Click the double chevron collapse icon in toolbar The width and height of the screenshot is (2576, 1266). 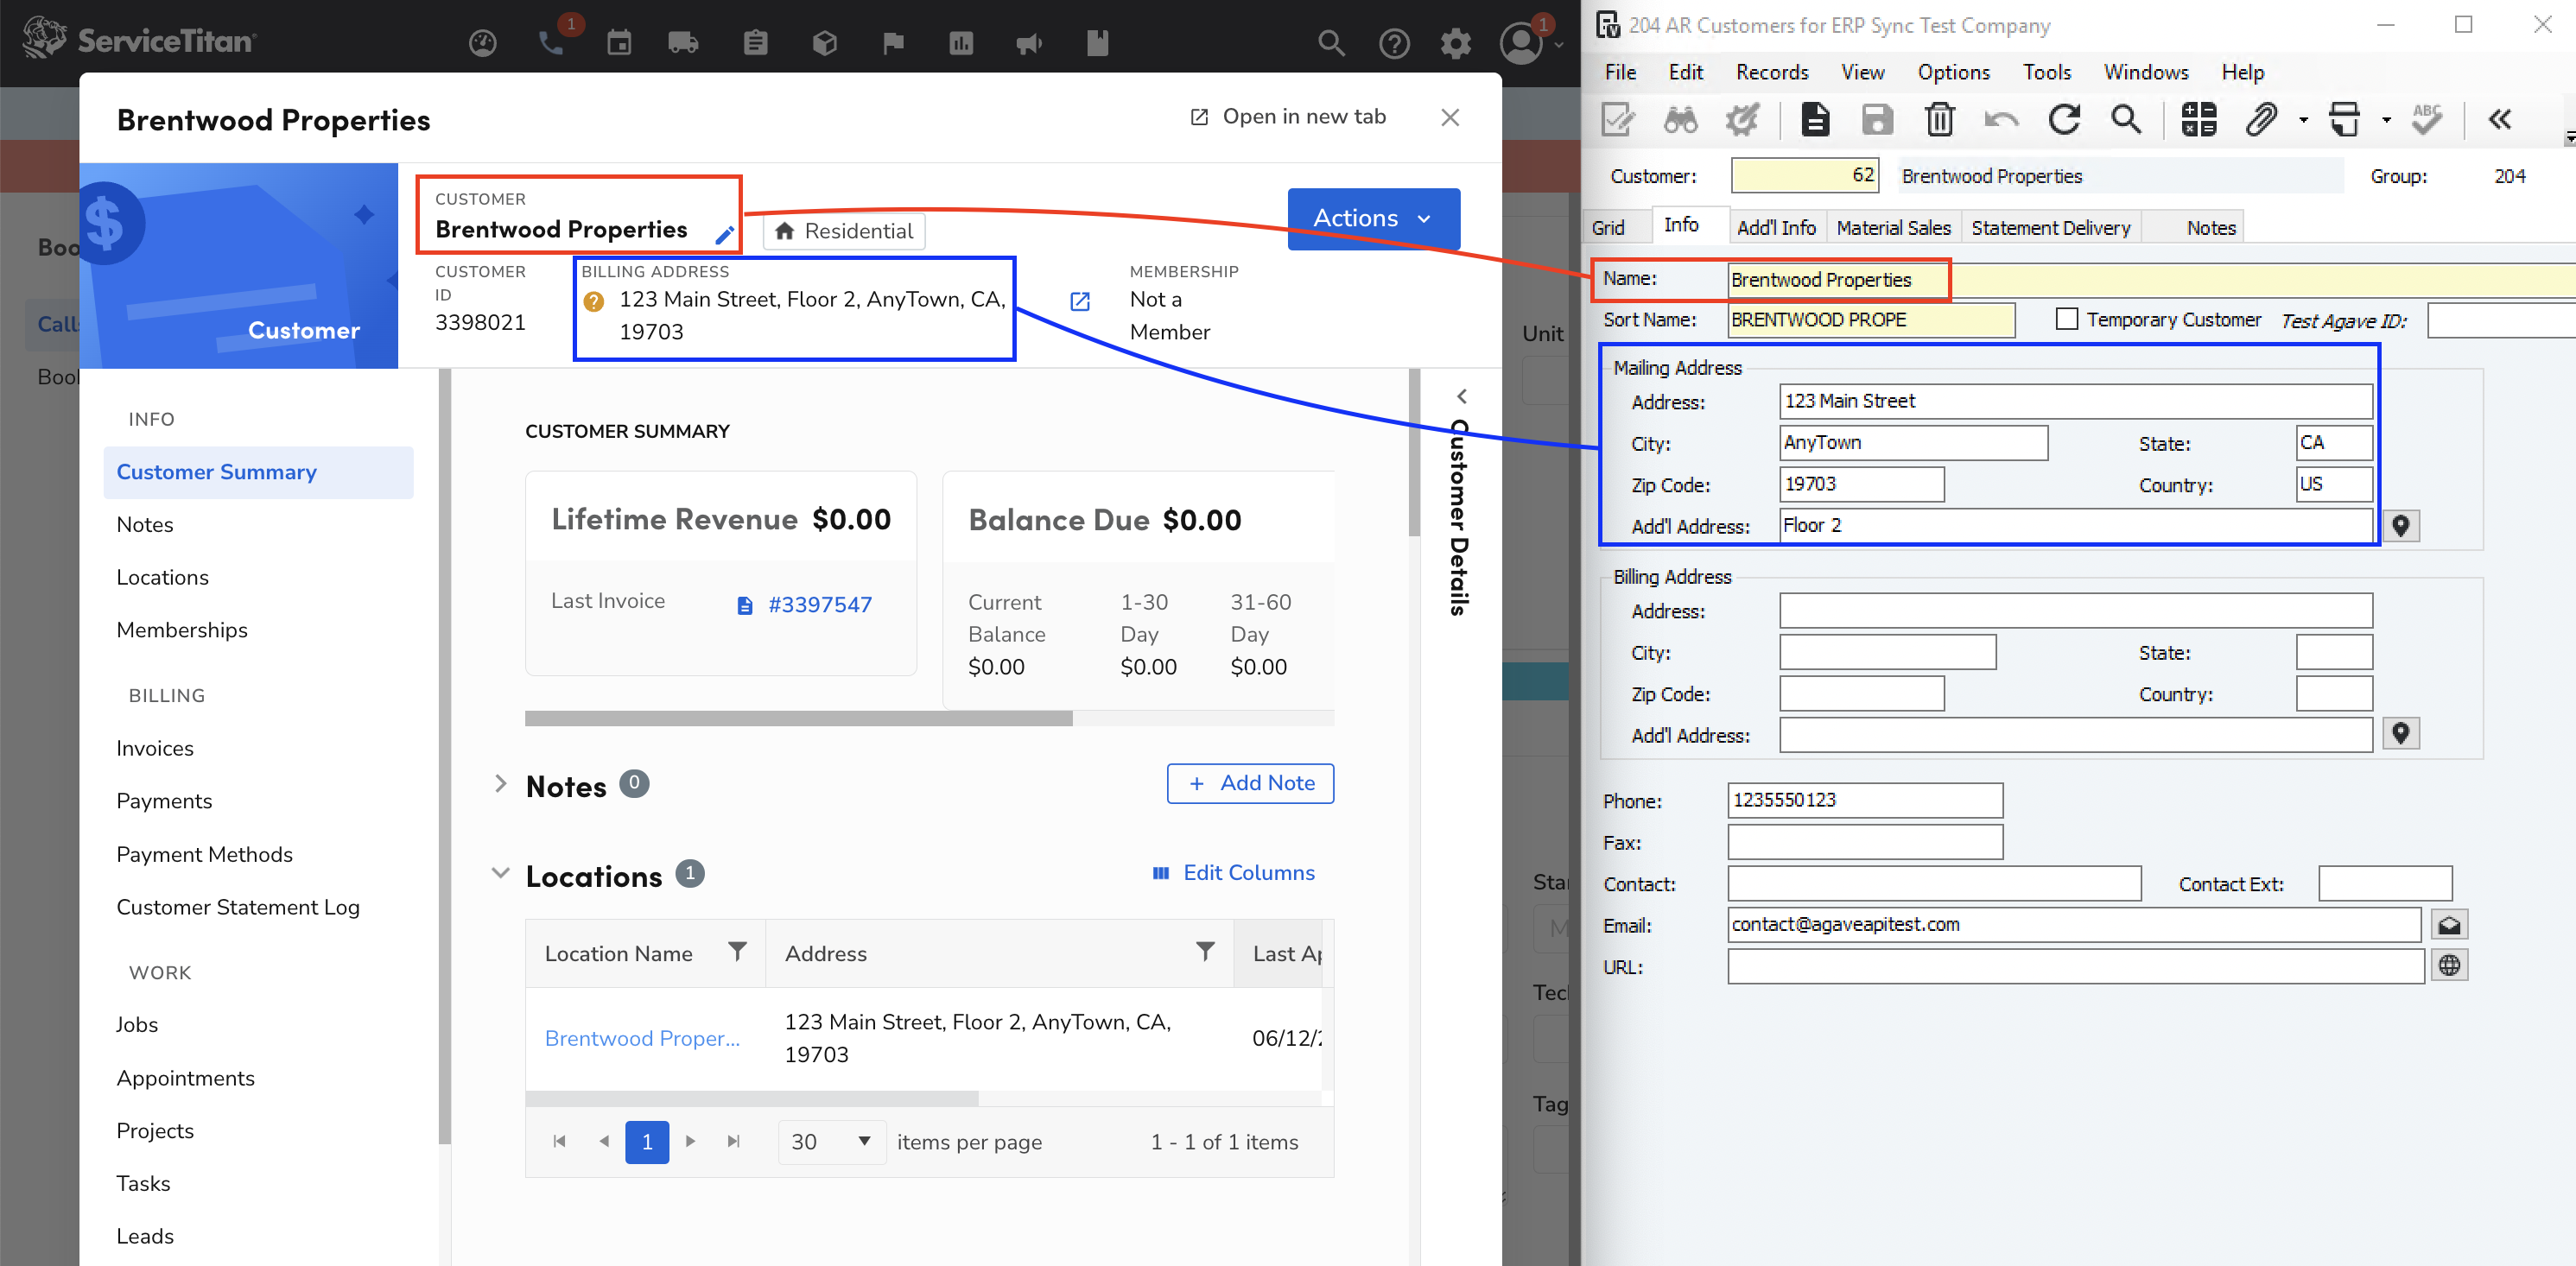click(2500, 120)
